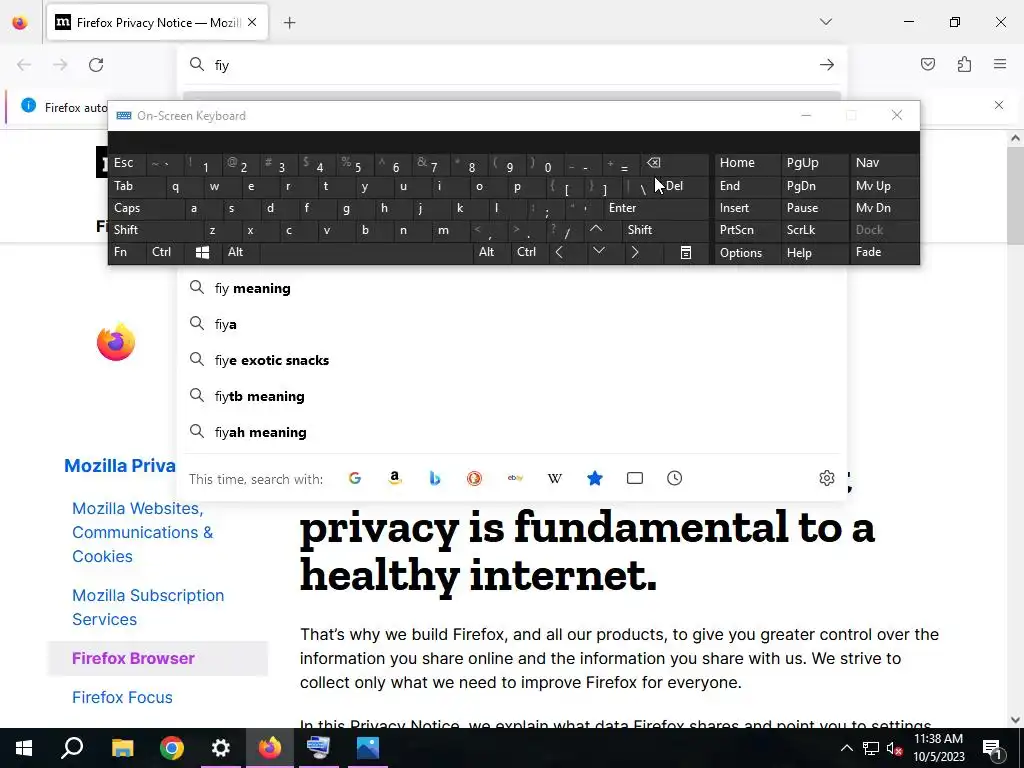This screenshot has width=1024, height=768.
Task: Click Enter key on On-Screen Keyboard
Action: (656, 208)
